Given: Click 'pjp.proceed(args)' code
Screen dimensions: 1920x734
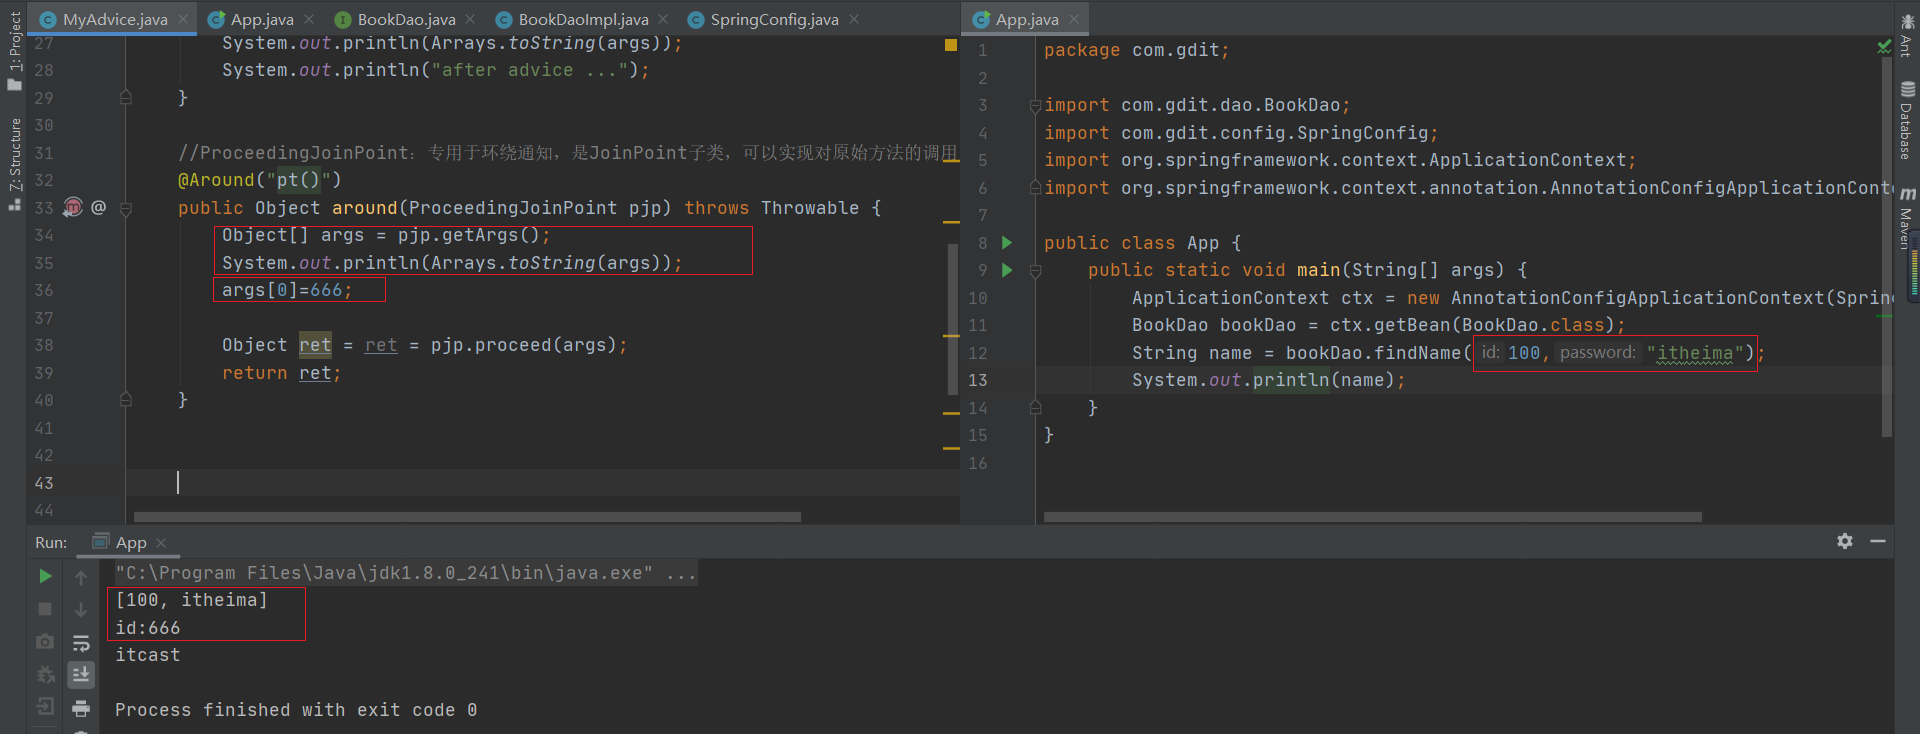Looking at the screenshot, I should pyautogui.click(x=523, y=345).
